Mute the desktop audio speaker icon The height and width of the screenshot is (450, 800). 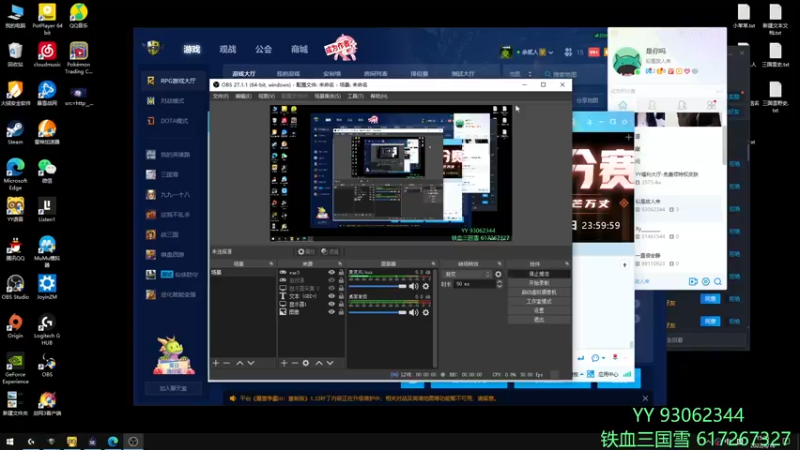click(x=414, y=312)
